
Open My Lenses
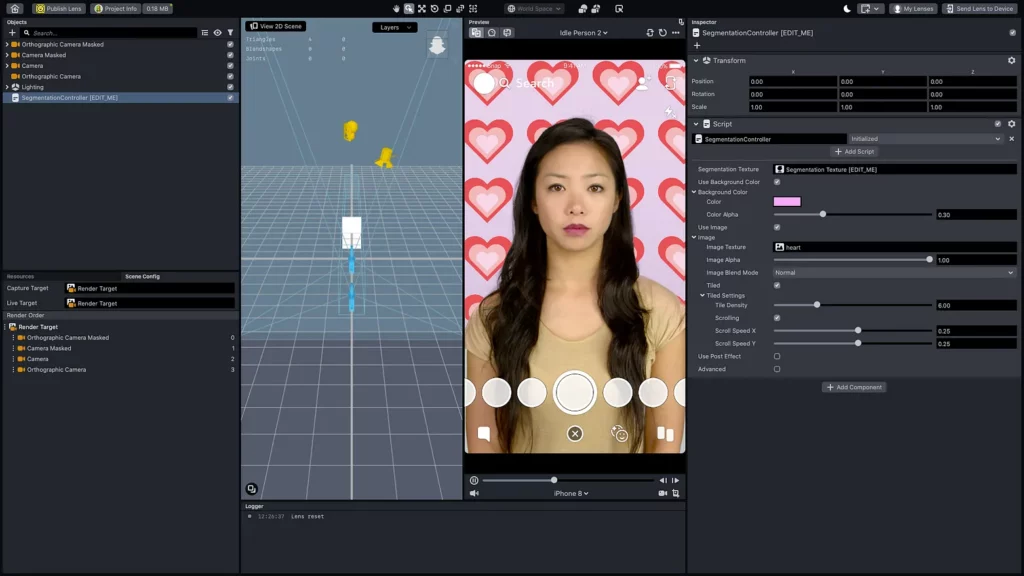(913, 8)
